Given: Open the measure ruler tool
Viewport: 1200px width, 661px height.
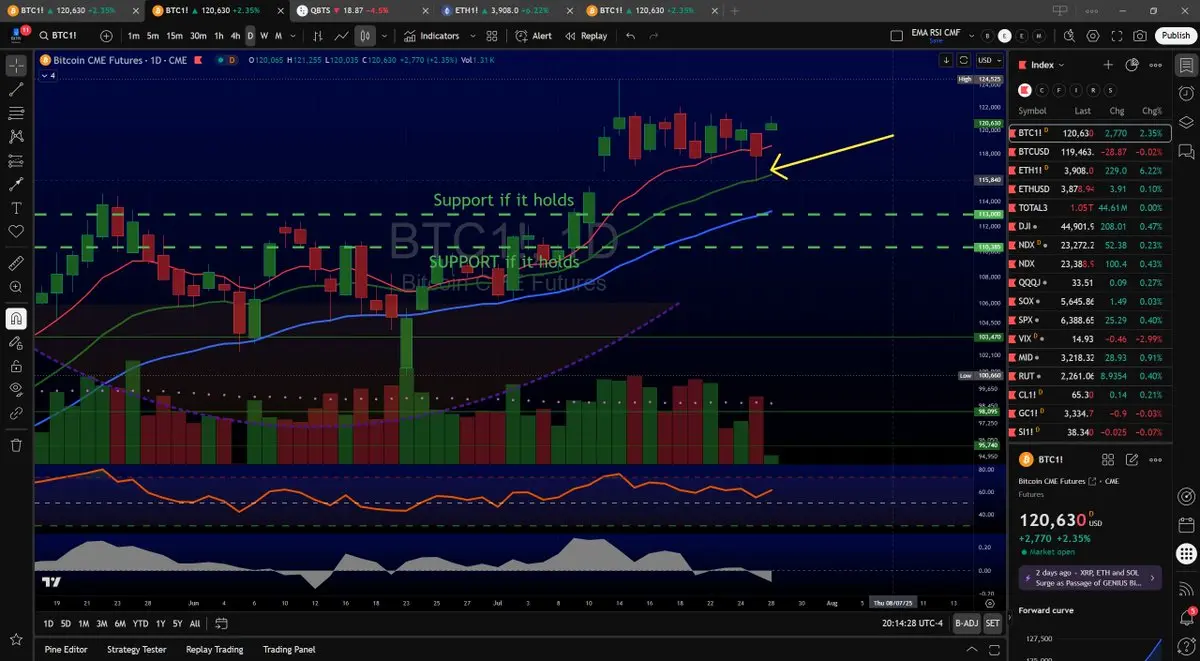Looking at the screenshot, I should pos(16,264).
